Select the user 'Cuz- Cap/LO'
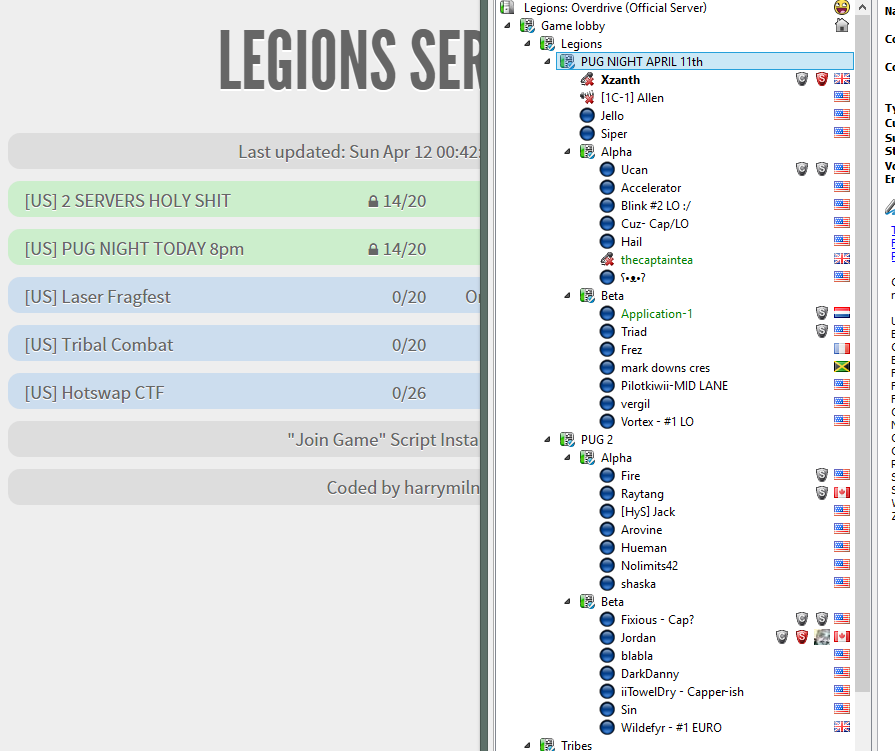 655,224
